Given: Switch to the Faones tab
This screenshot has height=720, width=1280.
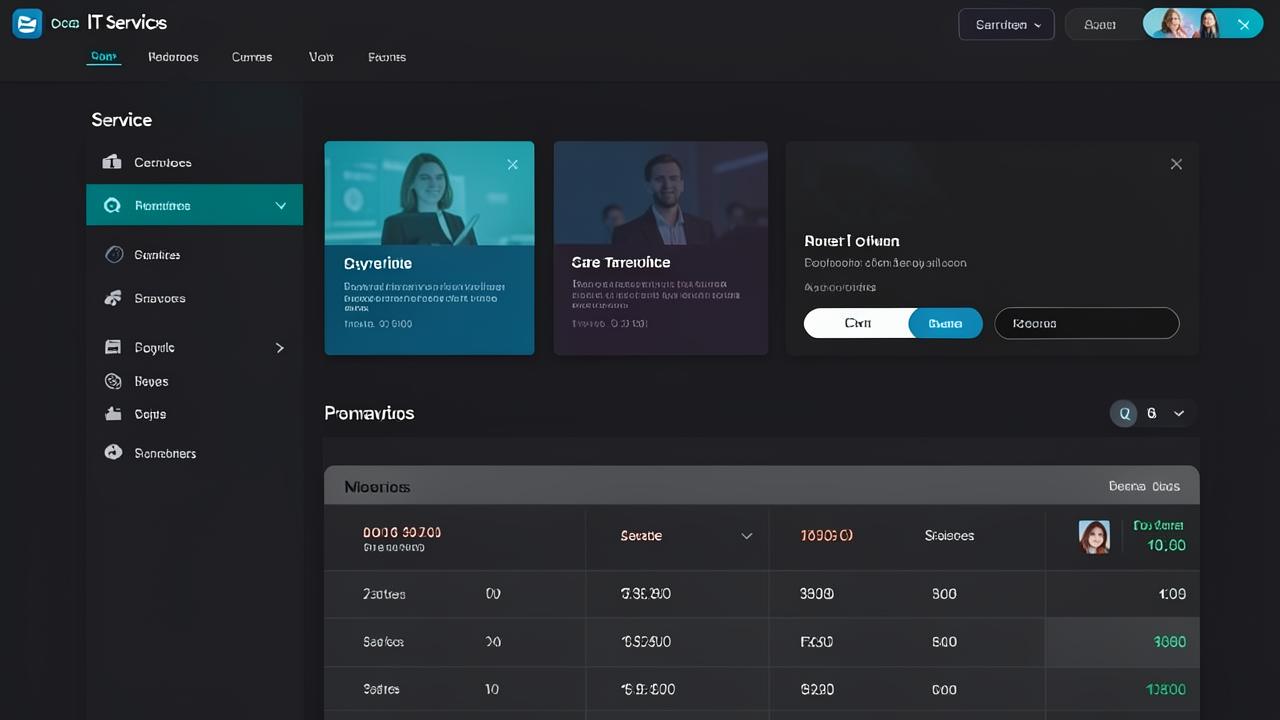Looking at the screenshot, I should (x=387, y=57).
